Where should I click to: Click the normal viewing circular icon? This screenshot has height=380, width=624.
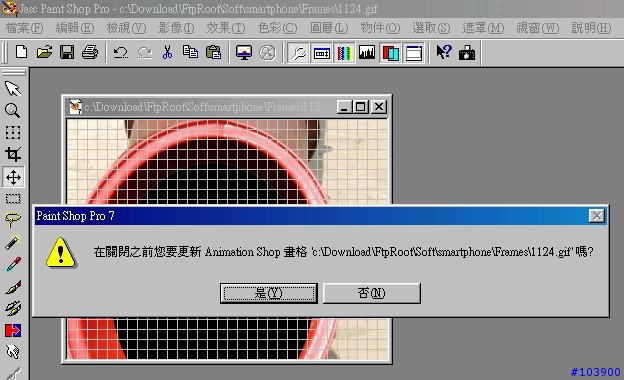pyautogui.click(x=267, y=52)
